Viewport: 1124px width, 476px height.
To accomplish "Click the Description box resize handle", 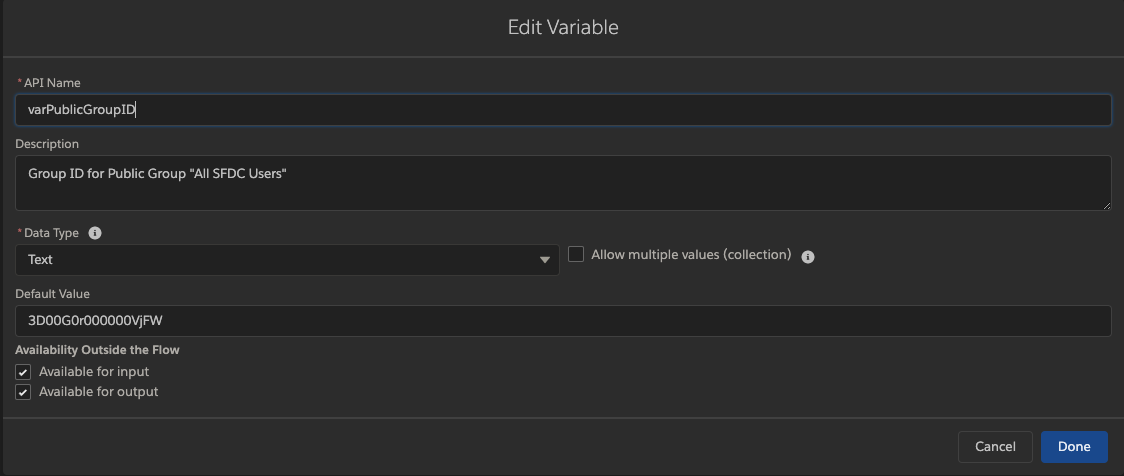I will [x=1106, y=205].
